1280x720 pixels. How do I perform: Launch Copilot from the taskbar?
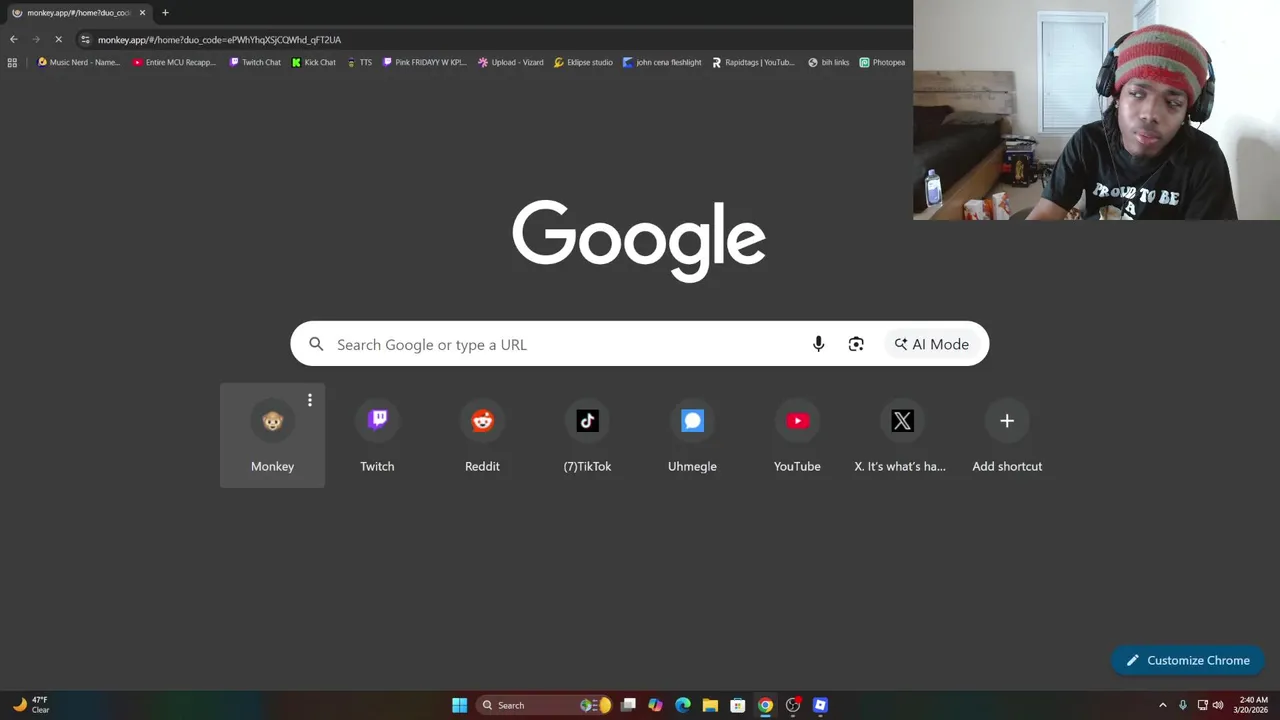(655, 705)
